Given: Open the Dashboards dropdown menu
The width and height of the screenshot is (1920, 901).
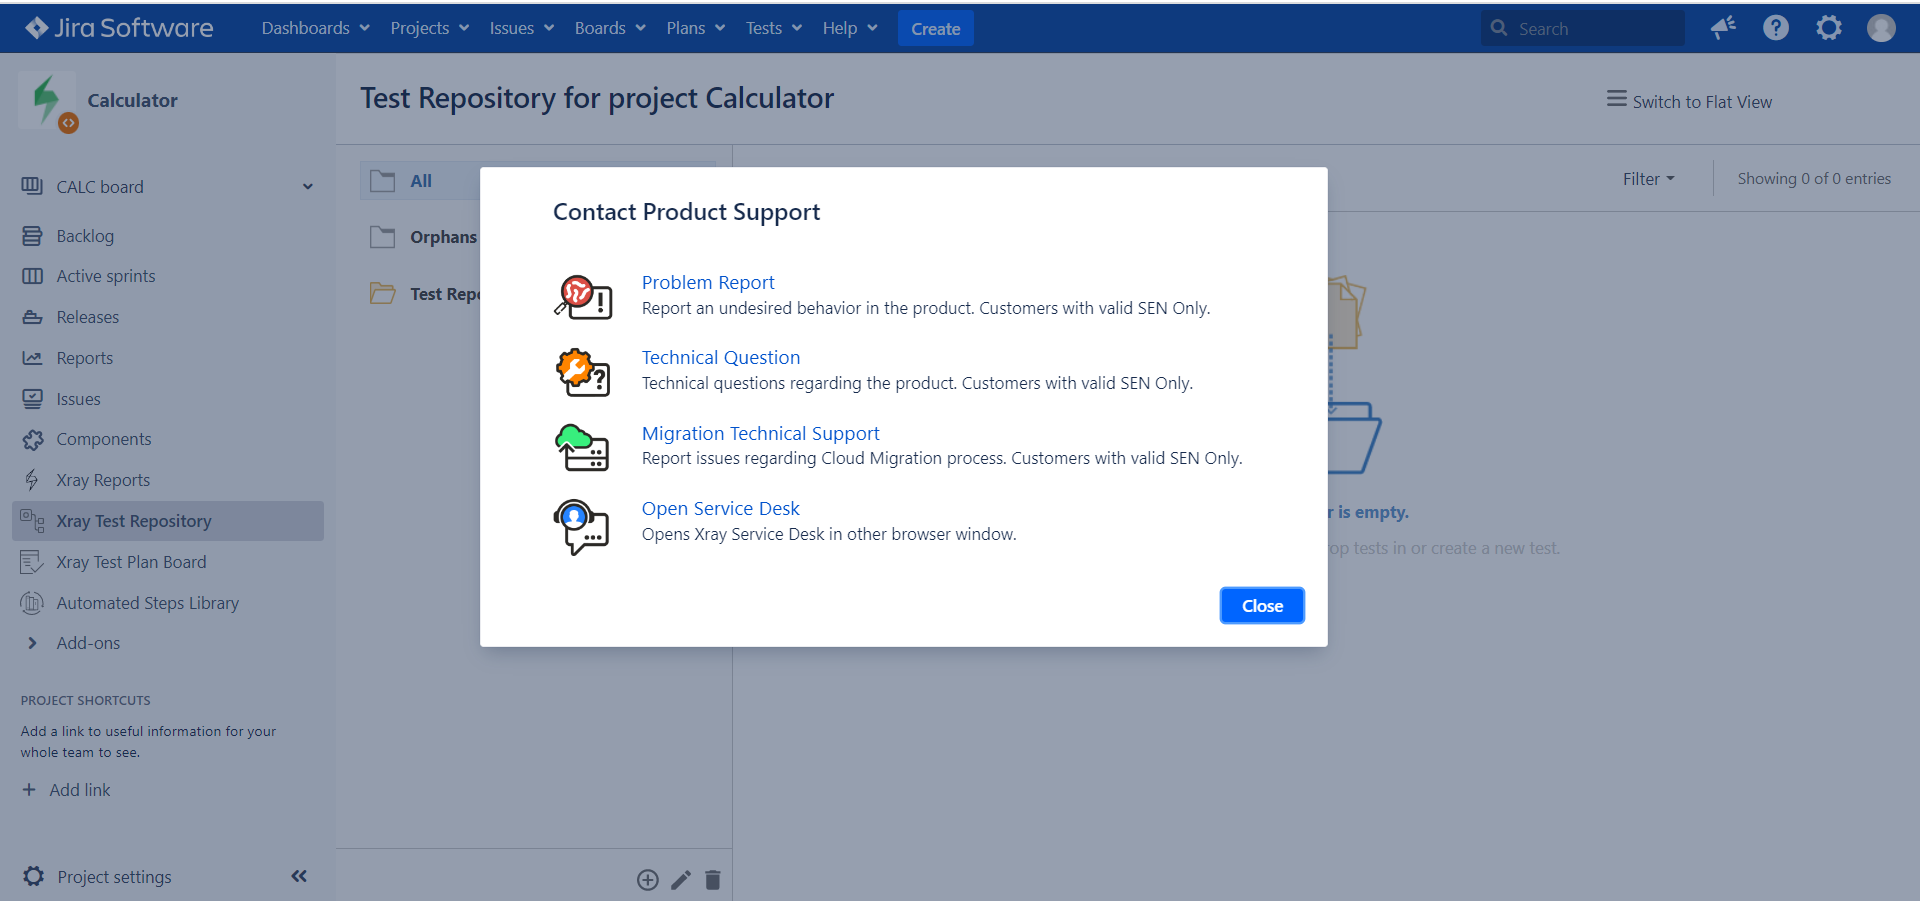Looking at the screenshot, I should (316, 28).
